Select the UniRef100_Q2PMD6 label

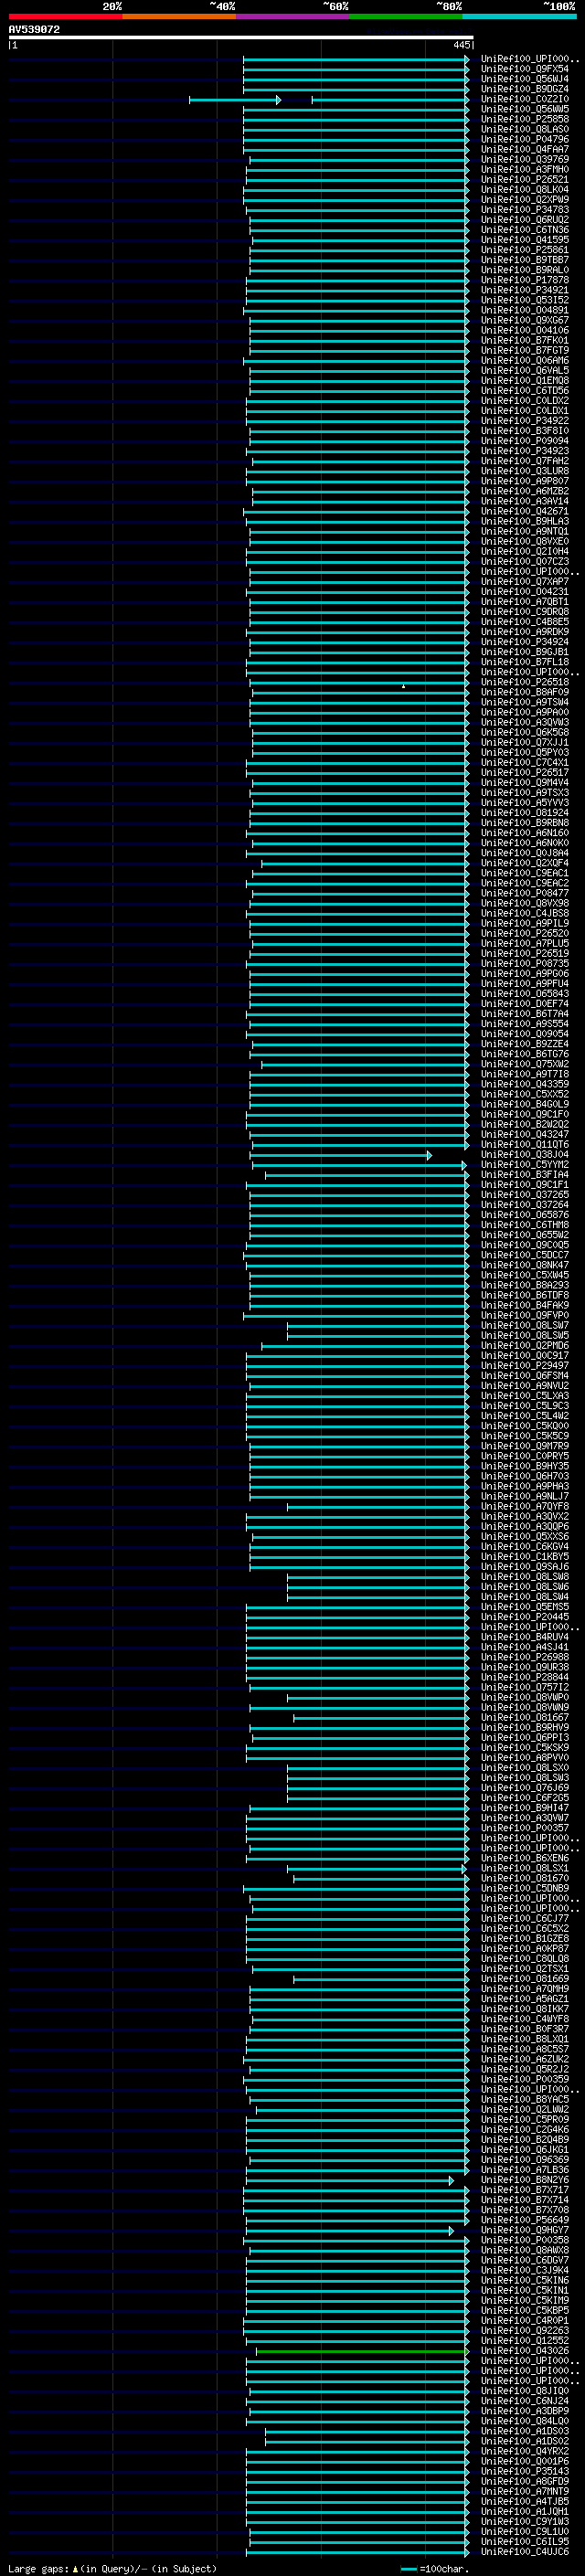point(524,1345)
